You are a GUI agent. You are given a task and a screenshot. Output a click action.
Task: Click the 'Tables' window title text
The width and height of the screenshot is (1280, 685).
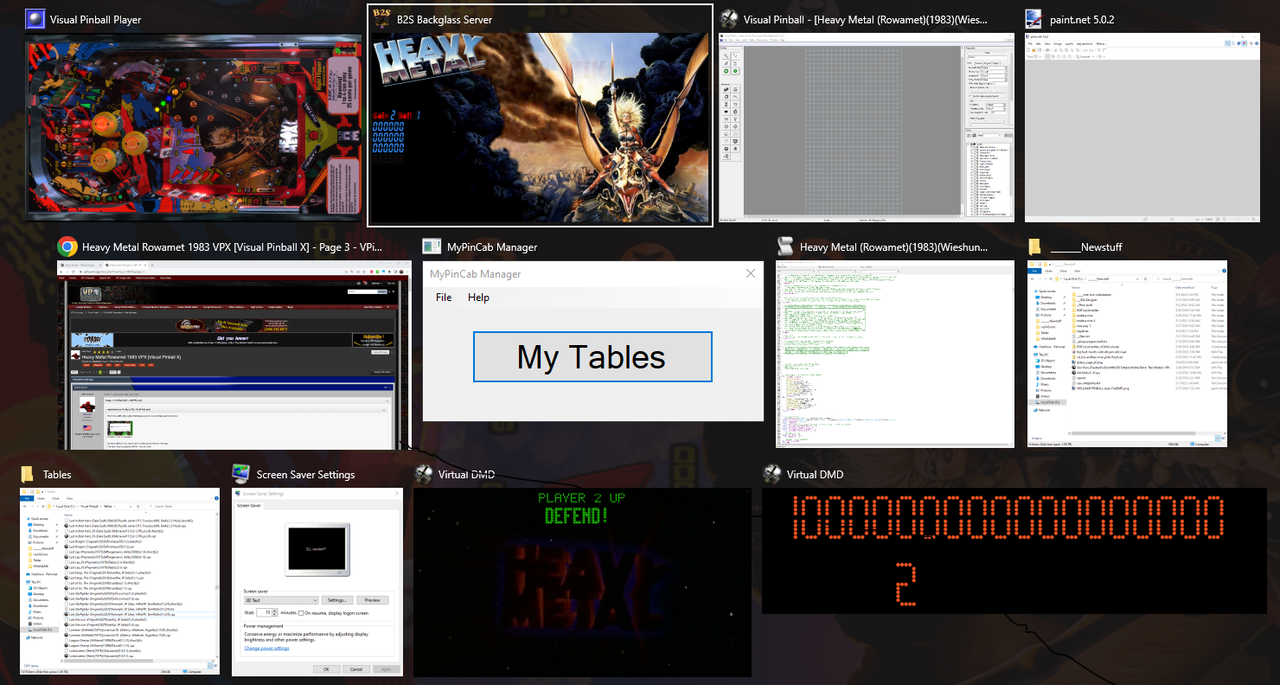pos(57,474)
